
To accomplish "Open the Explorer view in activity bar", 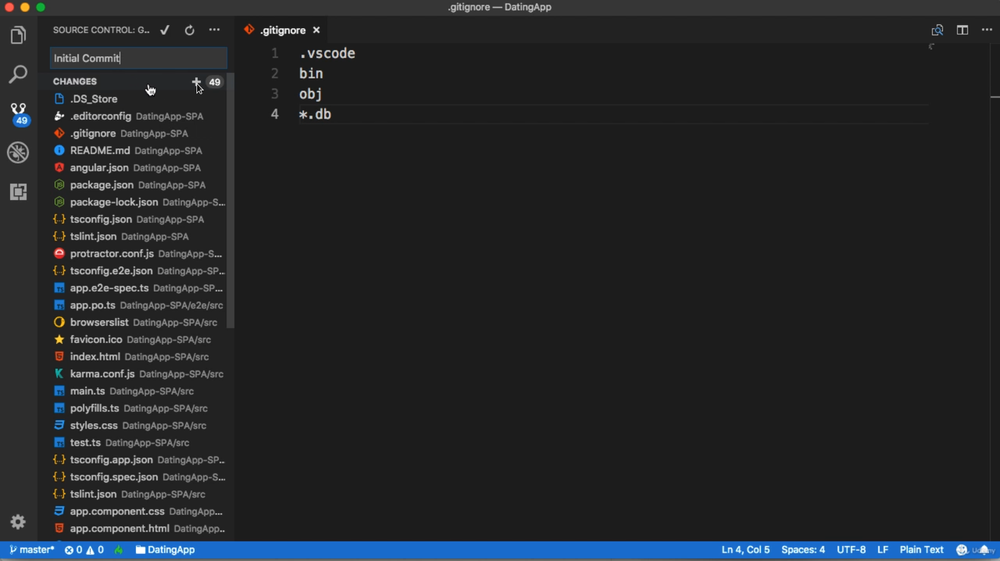I will tap(18, 35).
